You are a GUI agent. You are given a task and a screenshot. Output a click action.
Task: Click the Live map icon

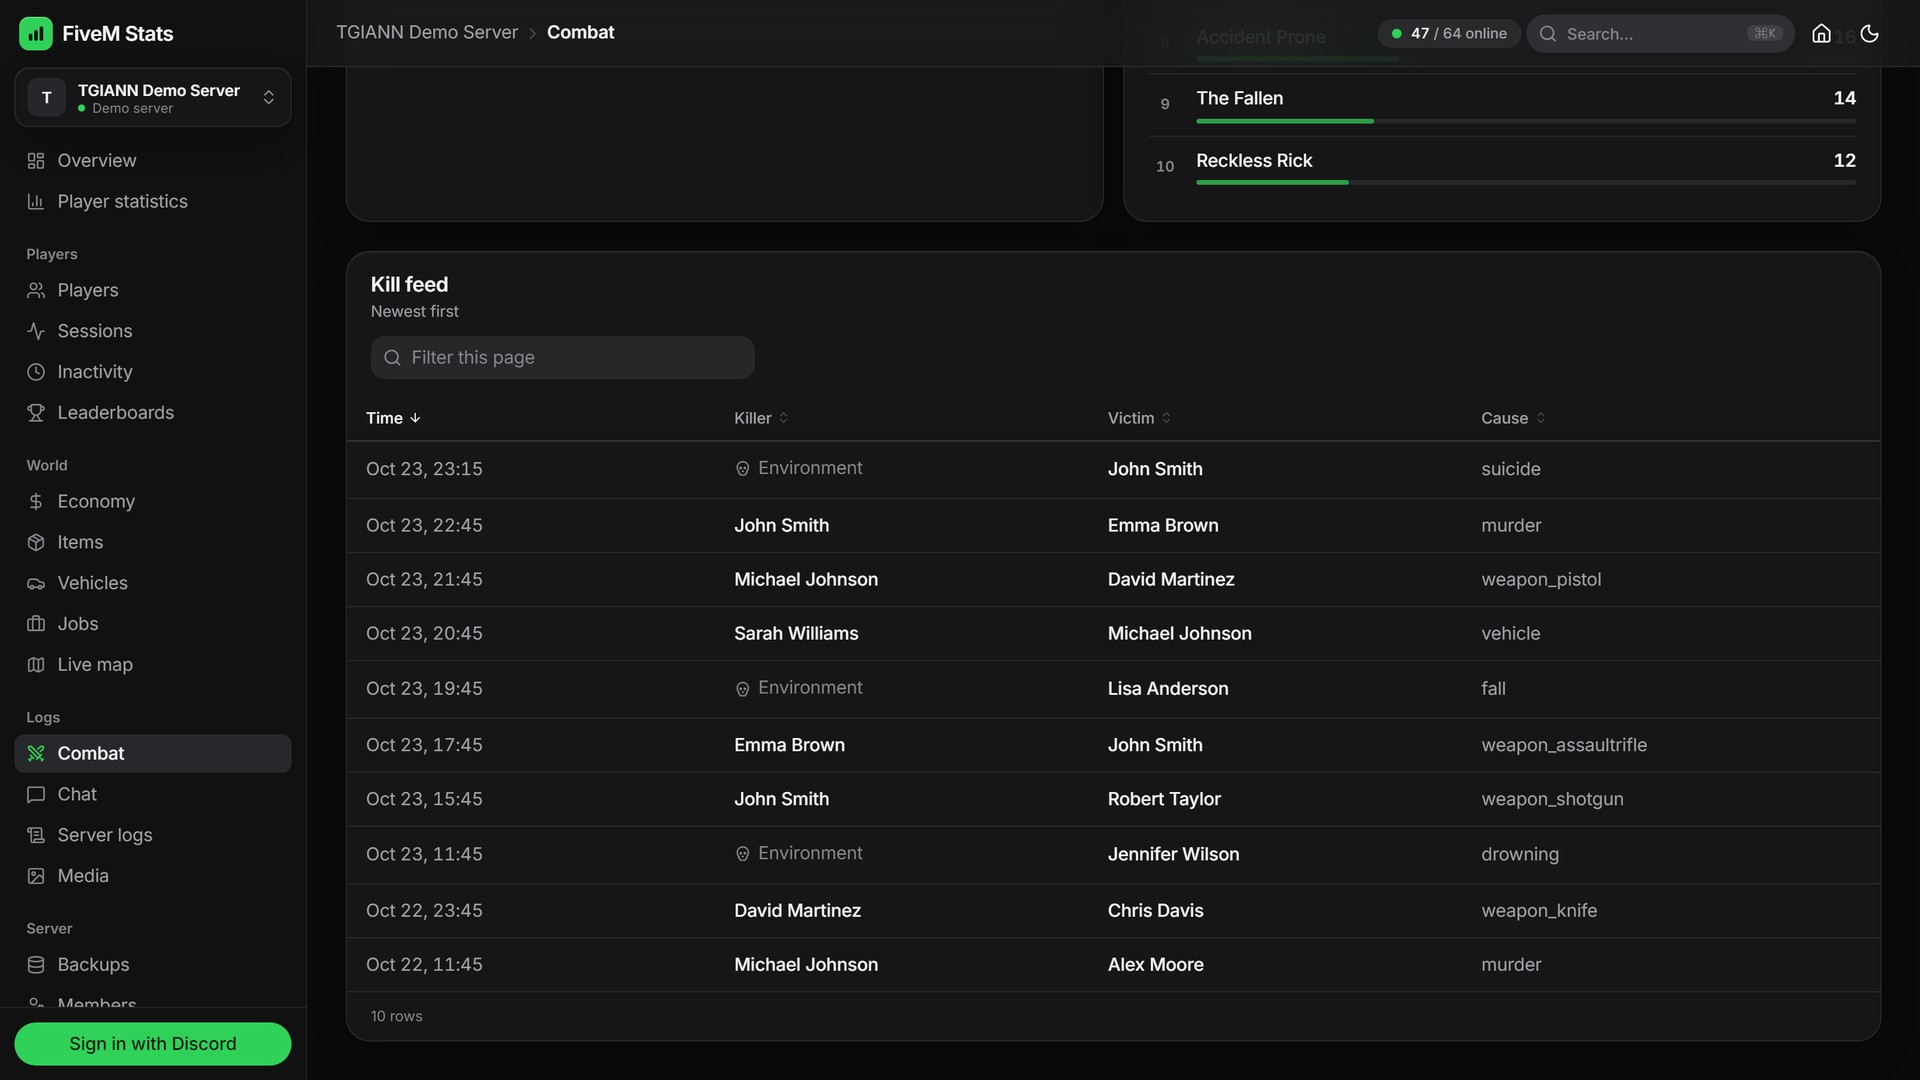36,664
